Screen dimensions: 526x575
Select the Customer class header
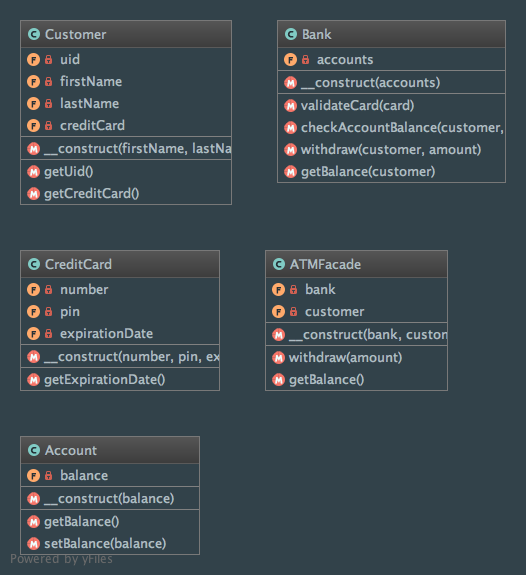click(126, 34)
